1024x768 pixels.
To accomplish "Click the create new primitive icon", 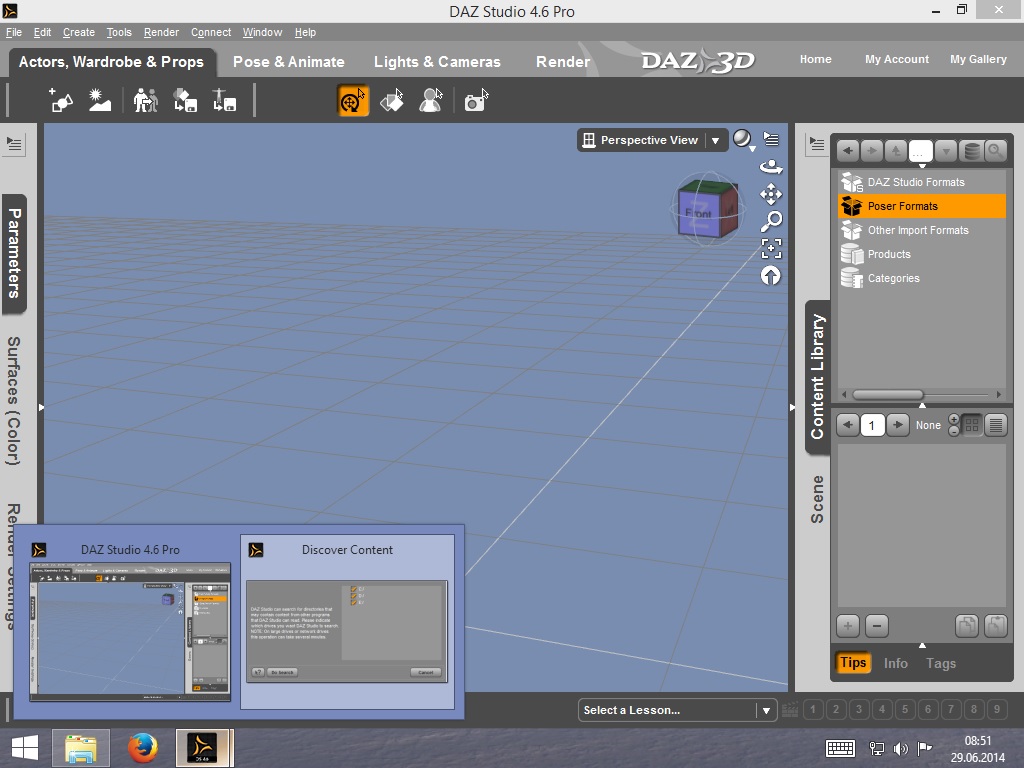I will (61, 101).
